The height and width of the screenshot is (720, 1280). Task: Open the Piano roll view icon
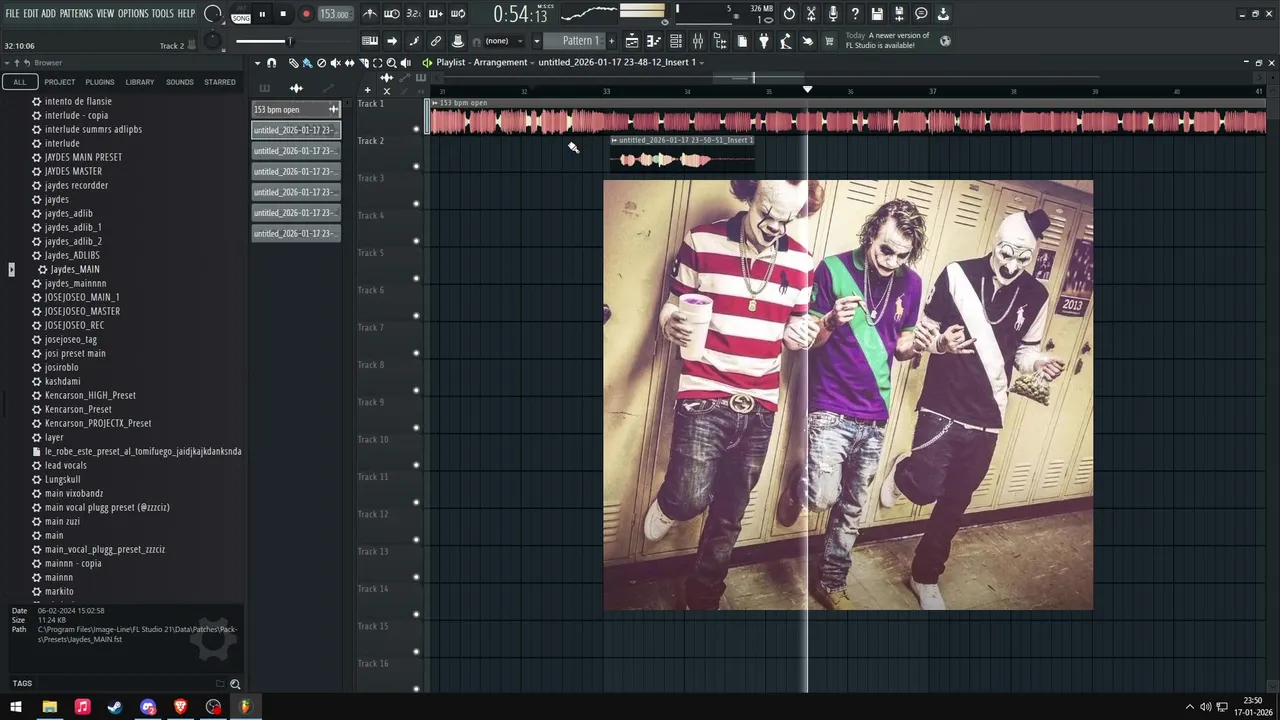[653, 41]
